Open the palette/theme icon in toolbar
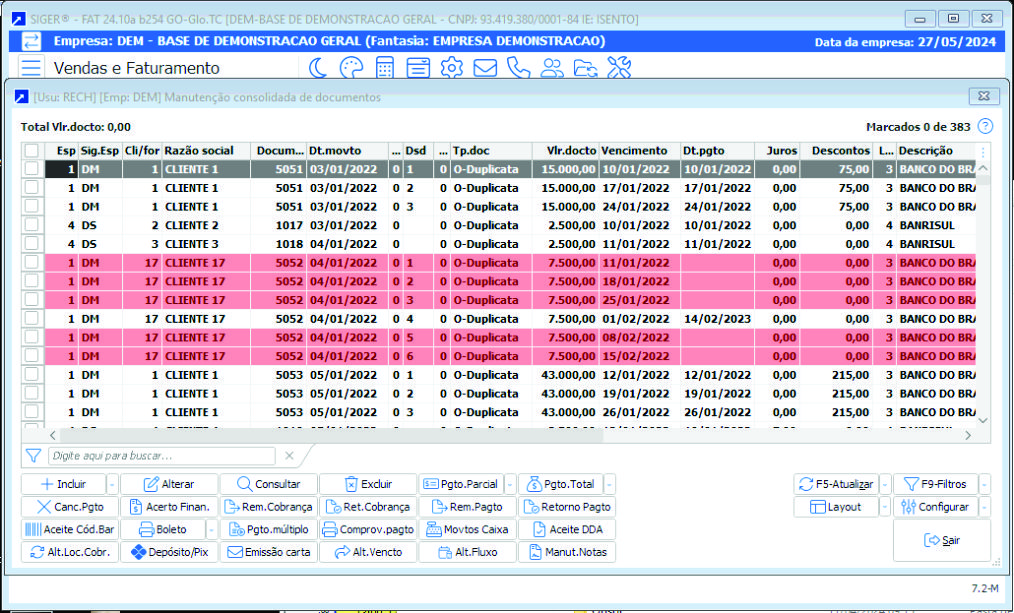1014x613 pixels. point(353,67)
